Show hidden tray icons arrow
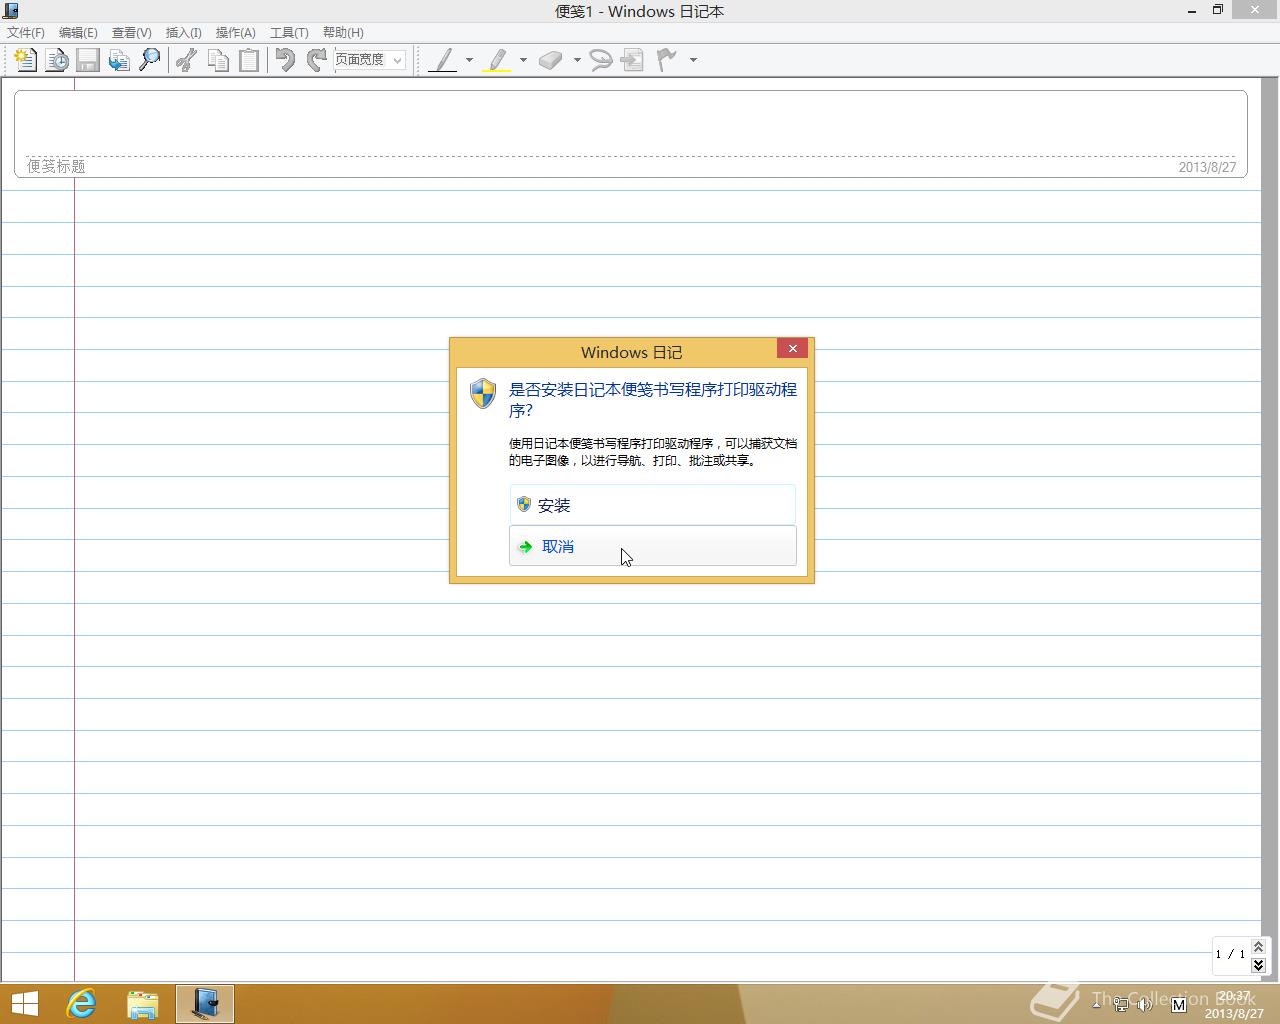Image resolution: width=1280 pixels, height=1024 pixels. 1096,1004
